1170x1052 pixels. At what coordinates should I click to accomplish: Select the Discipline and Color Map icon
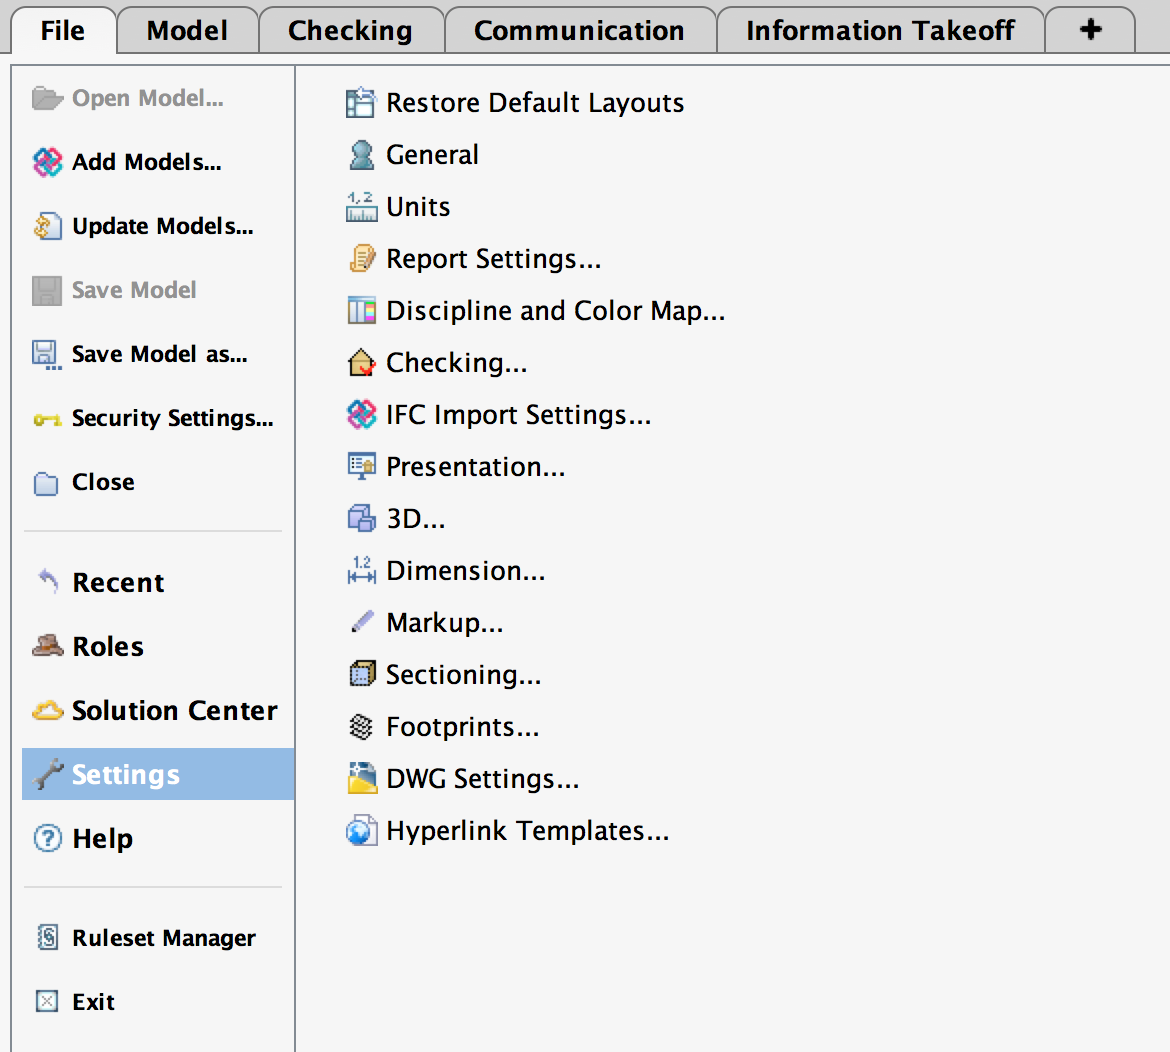(361, 310)
